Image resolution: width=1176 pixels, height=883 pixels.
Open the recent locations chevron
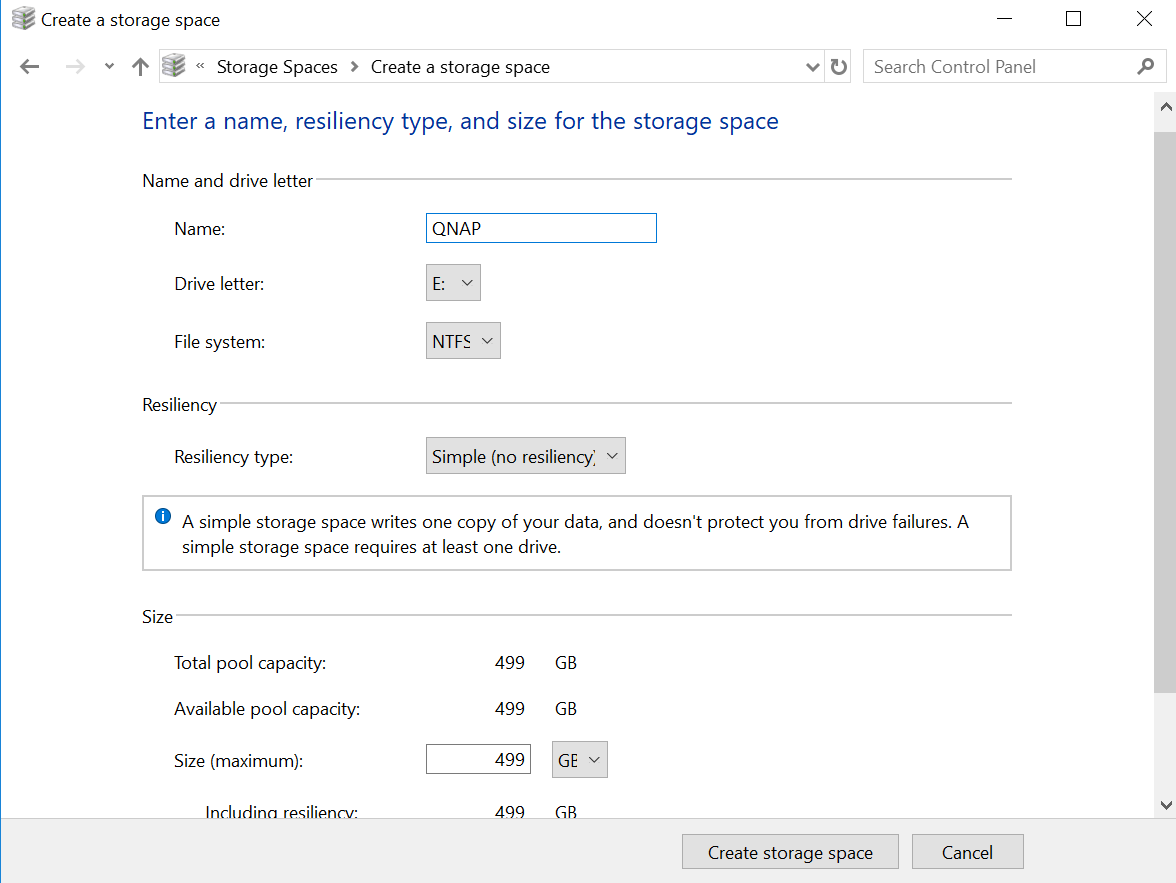coord(109,67)
